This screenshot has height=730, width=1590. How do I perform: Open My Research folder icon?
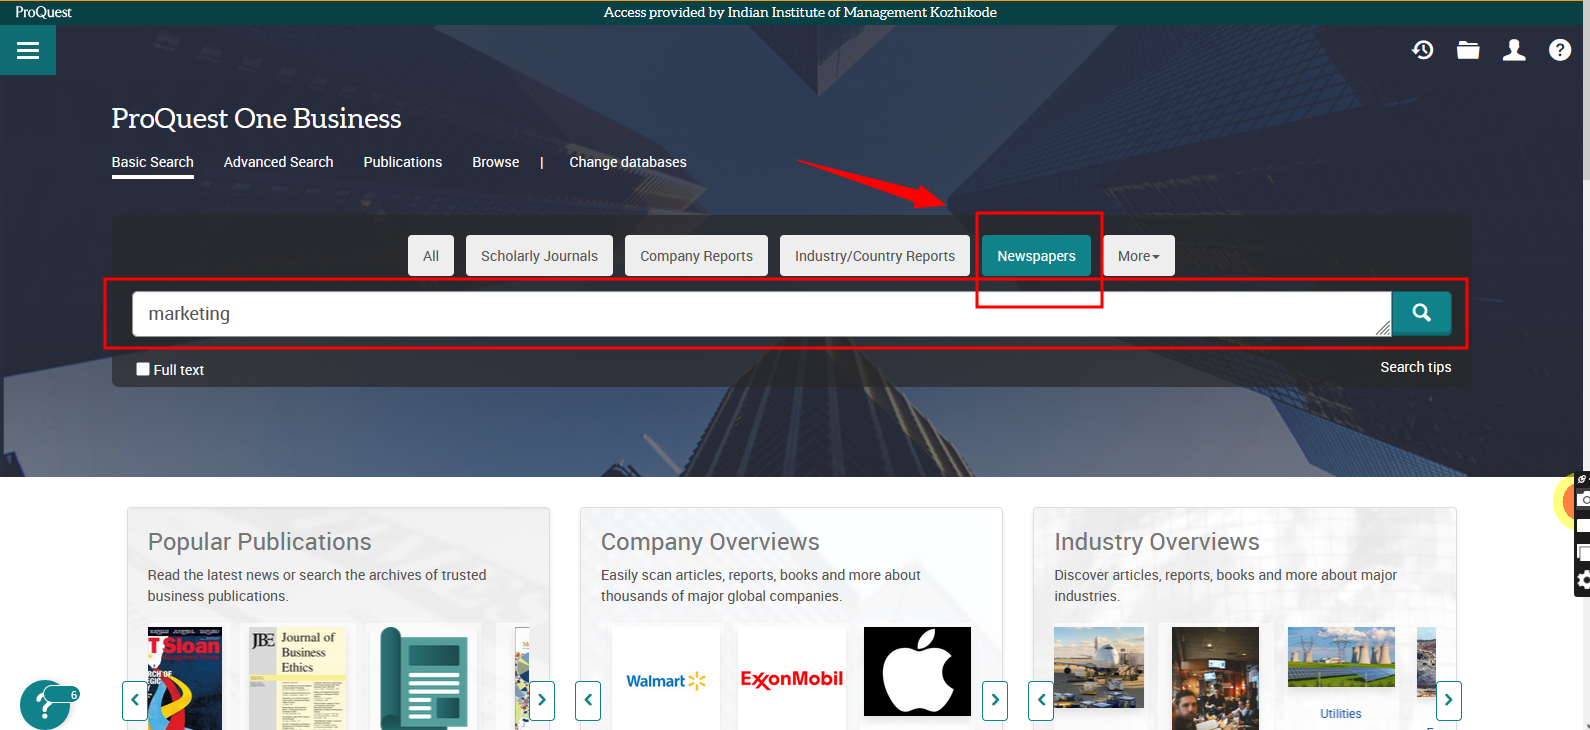coord(1468,50)
